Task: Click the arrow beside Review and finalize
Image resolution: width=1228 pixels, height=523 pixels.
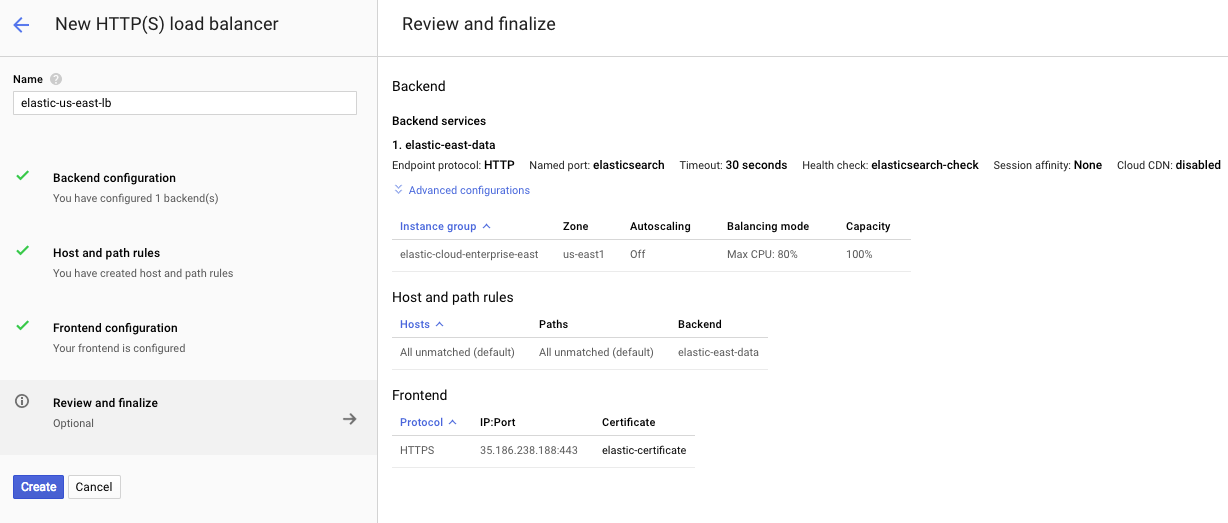Action: point(349,419)
